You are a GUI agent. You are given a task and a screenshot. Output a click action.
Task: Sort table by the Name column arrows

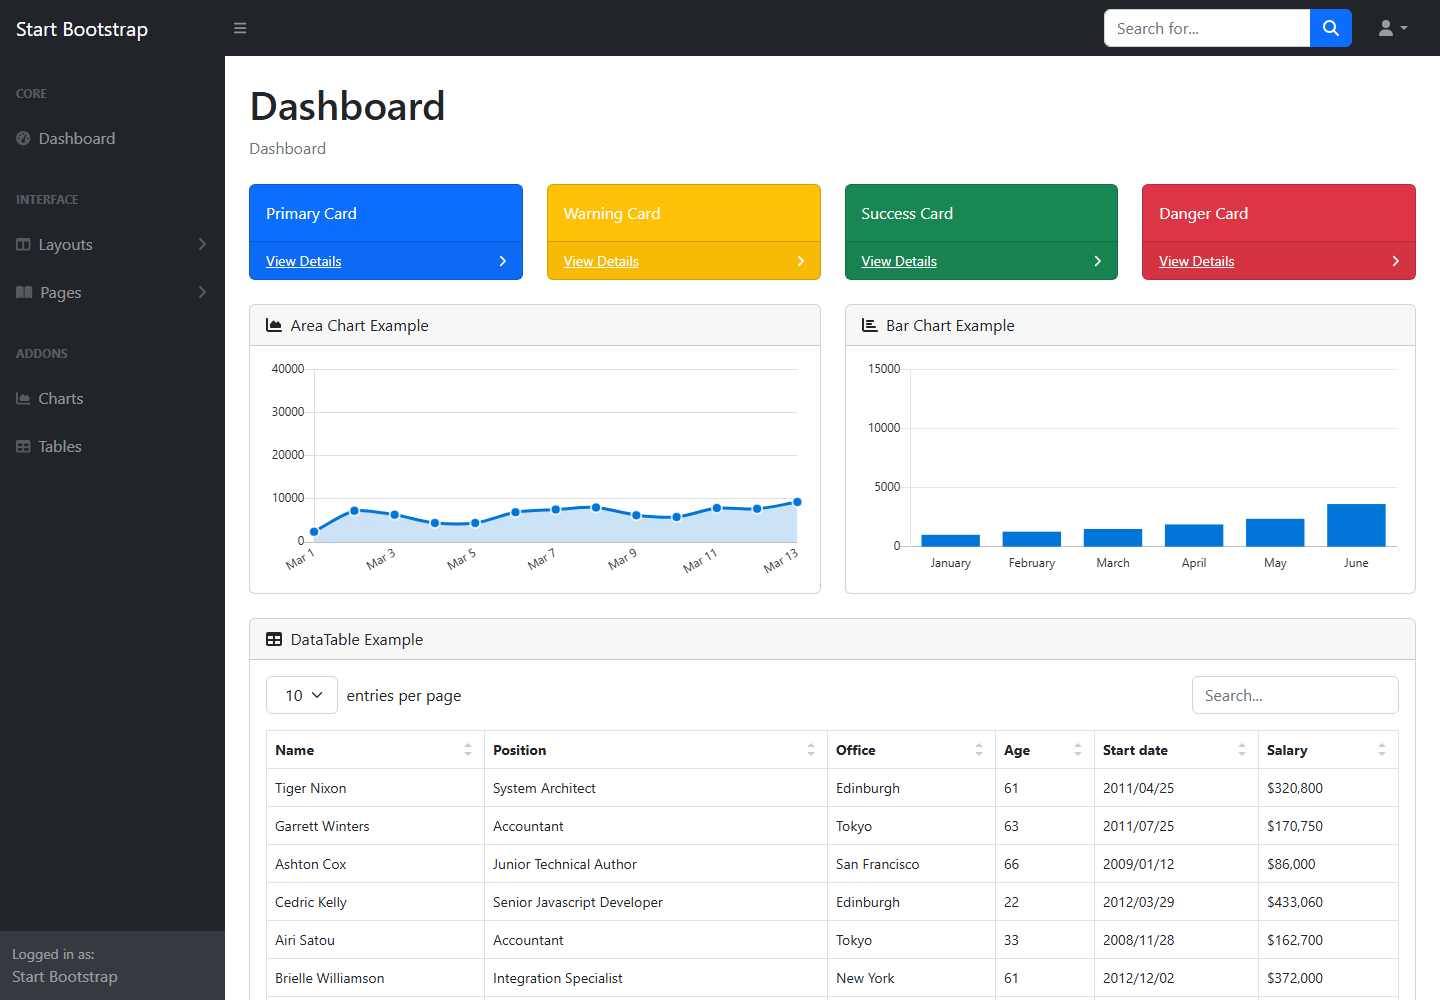pyautogui.click(x=468, y=750)
